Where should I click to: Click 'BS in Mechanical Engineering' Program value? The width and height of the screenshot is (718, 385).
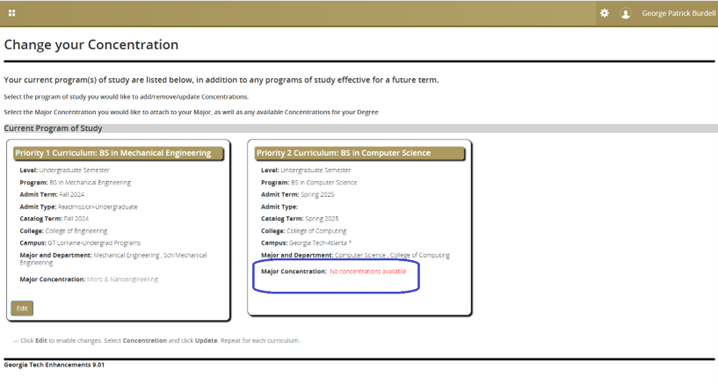[x=90, y=183]
